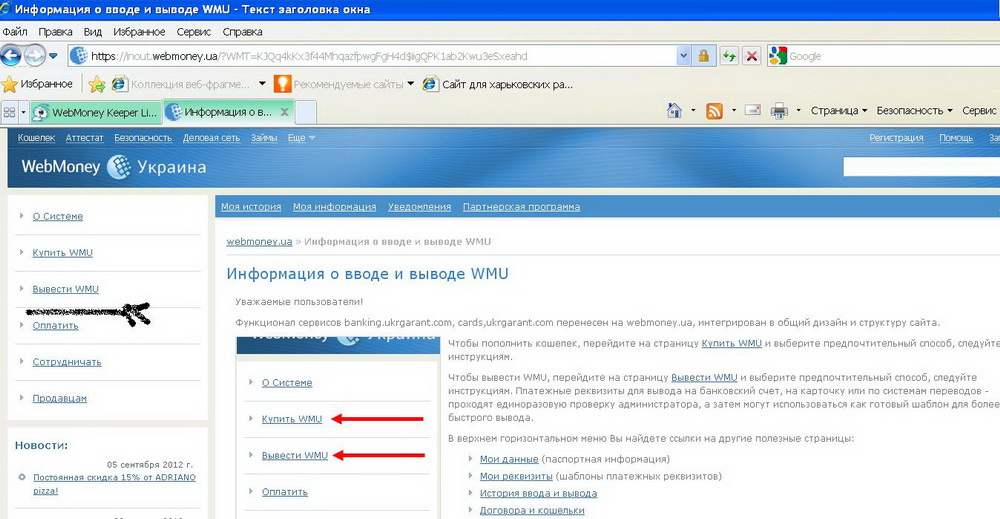Open Моя история tab
The image size is (1000, 519).
click(251, 207)
